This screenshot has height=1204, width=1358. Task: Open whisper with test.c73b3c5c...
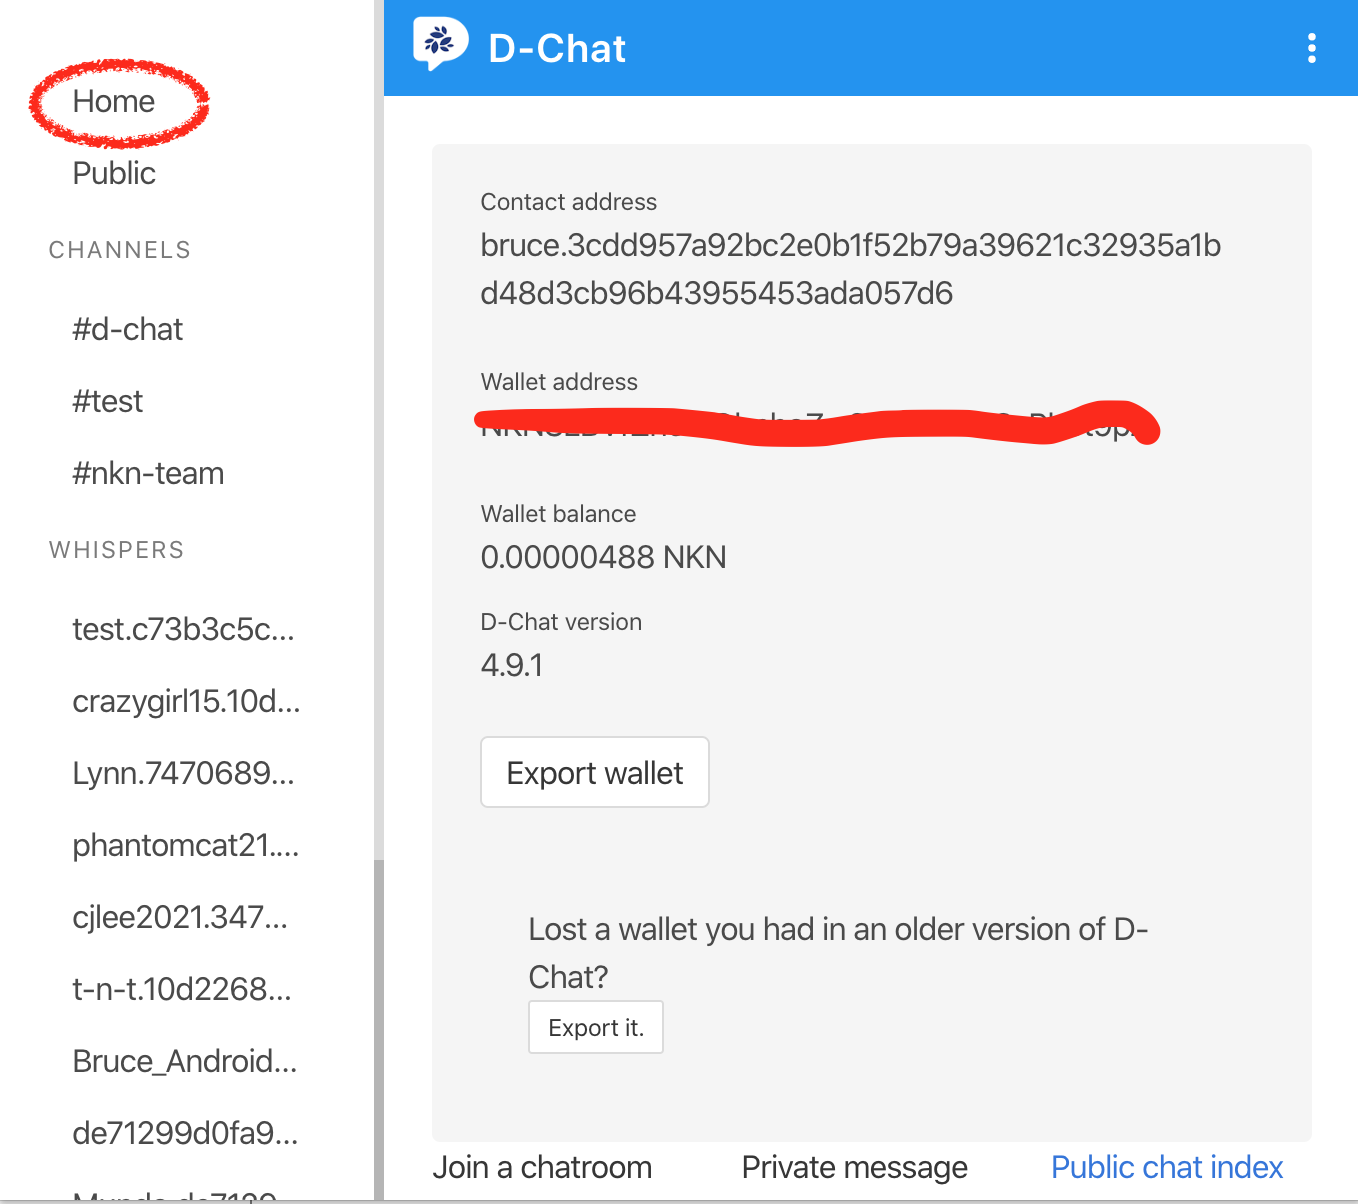pyautogui.click(x=183, y=629)
